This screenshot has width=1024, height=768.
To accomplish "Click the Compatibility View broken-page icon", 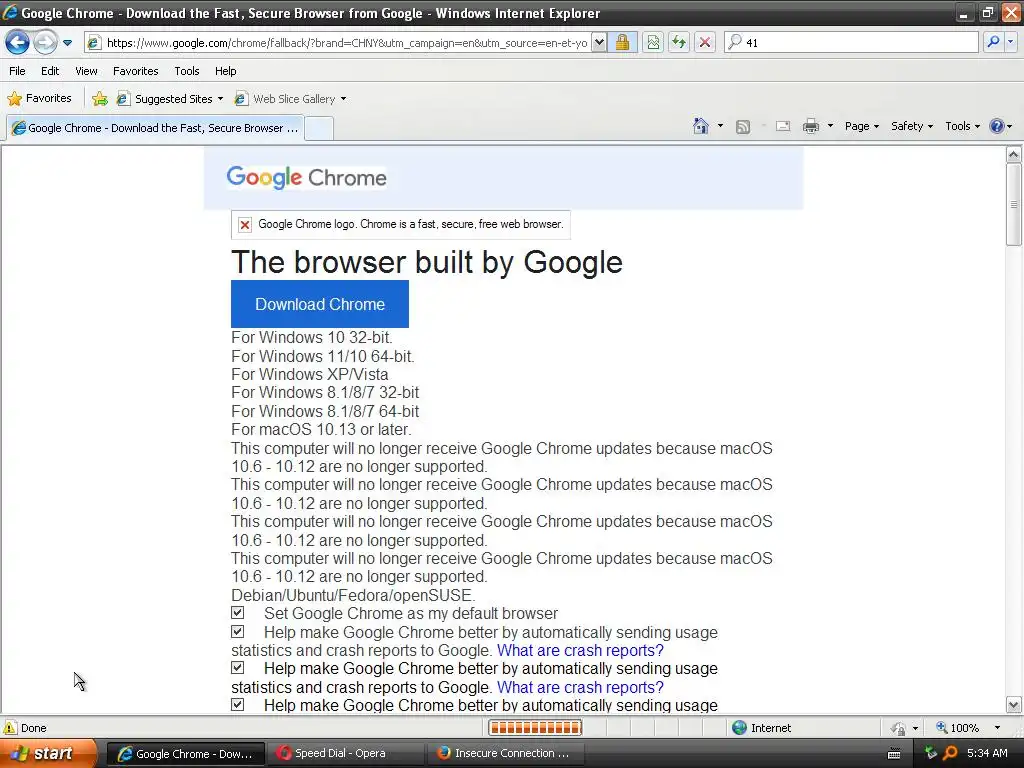I will click(x=653, y=43).
